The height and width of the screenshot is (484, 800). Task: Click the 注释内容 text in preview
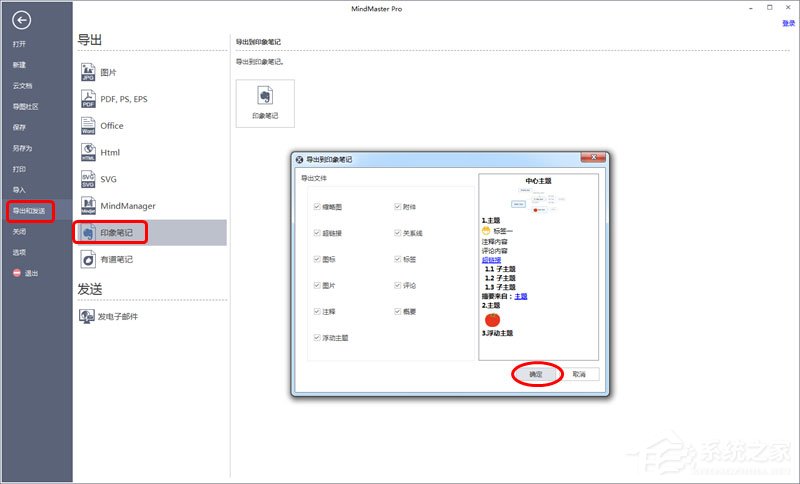coord(494,242)
